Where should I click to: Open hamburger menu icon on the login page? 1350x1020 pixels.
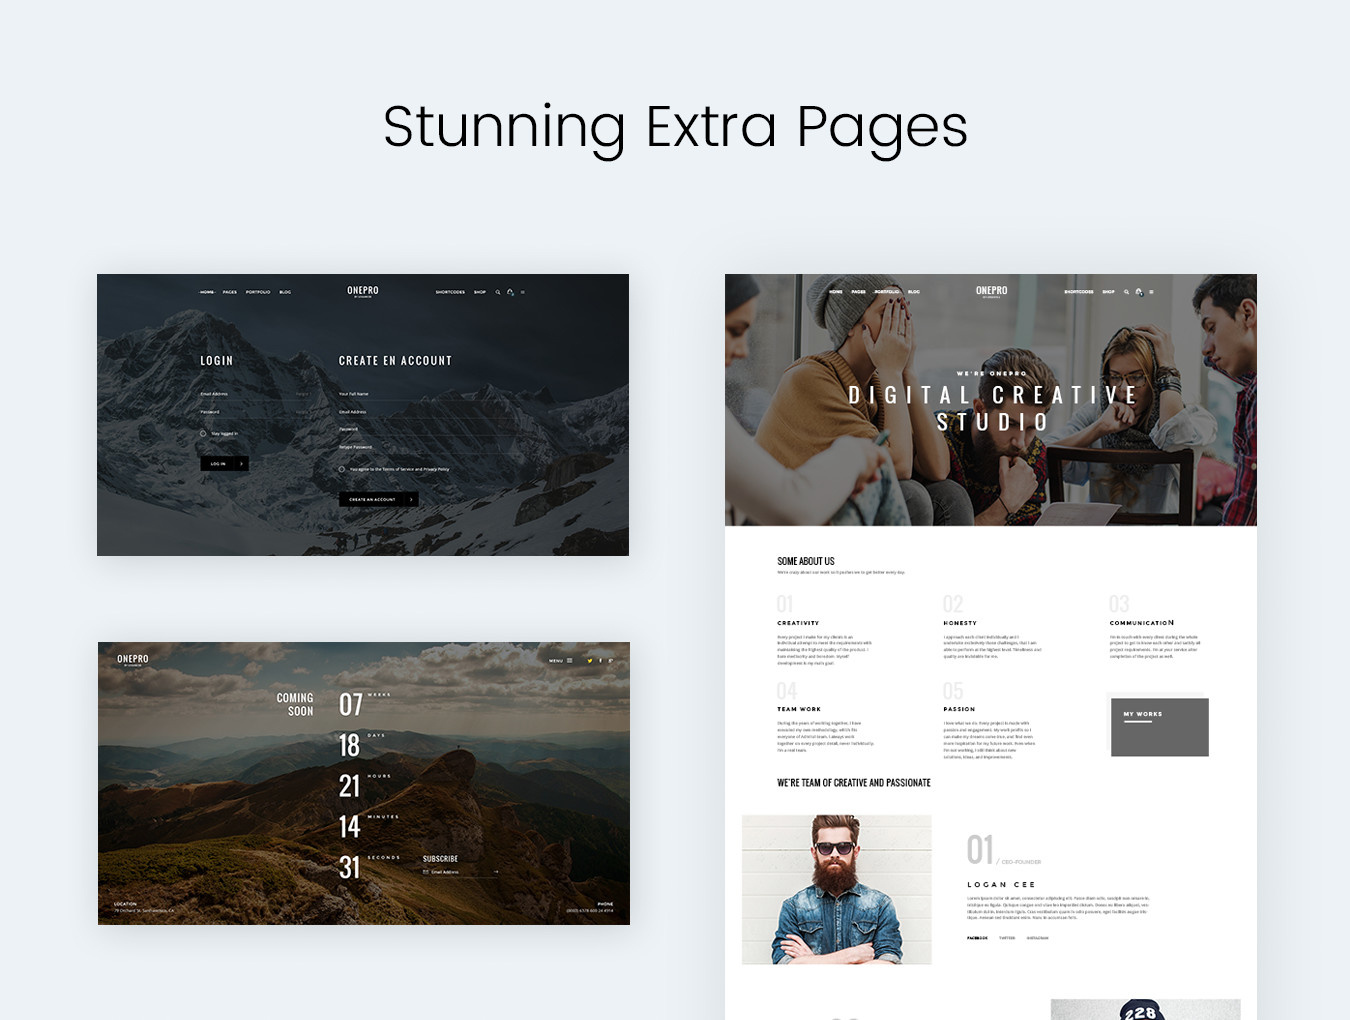[x=522, y=292]
